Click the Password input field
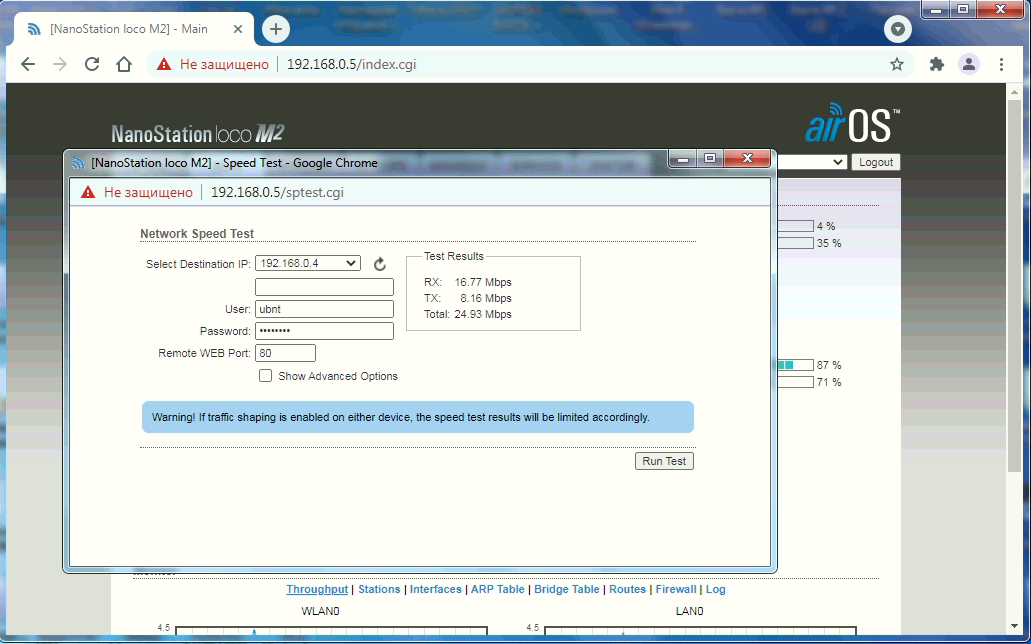The width and height of the screenshot is (1031, 644). 324,331
